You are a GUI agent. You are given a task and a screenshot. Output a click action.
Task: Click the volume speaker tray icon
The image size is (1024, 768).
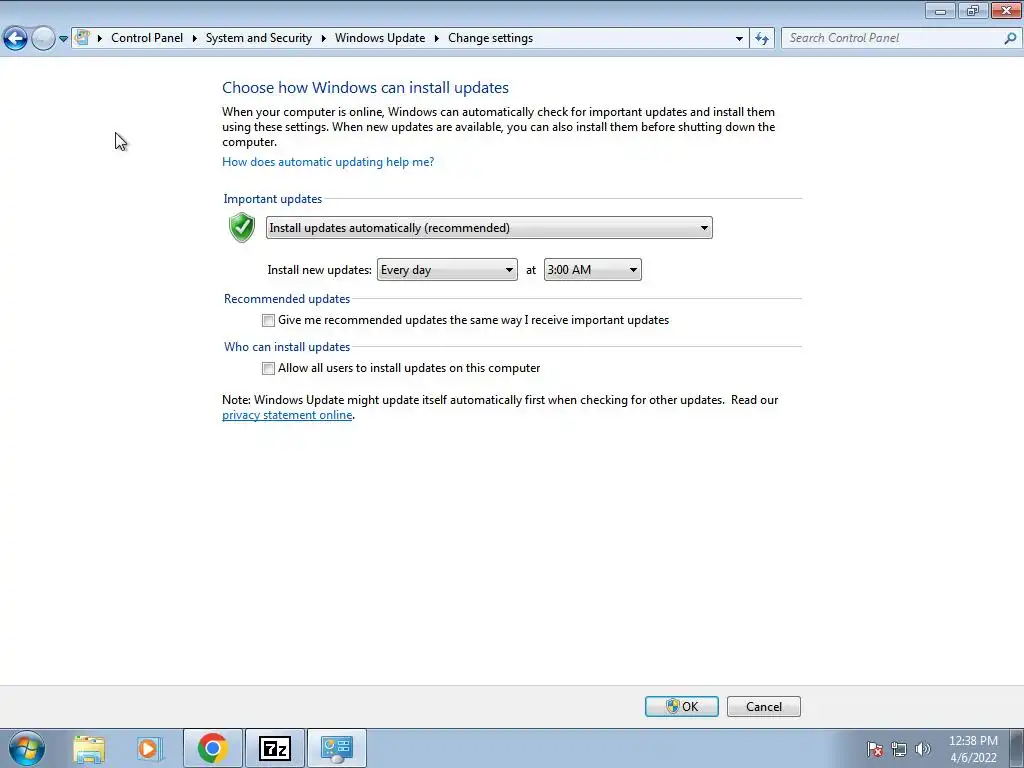(x=923, y=749)
